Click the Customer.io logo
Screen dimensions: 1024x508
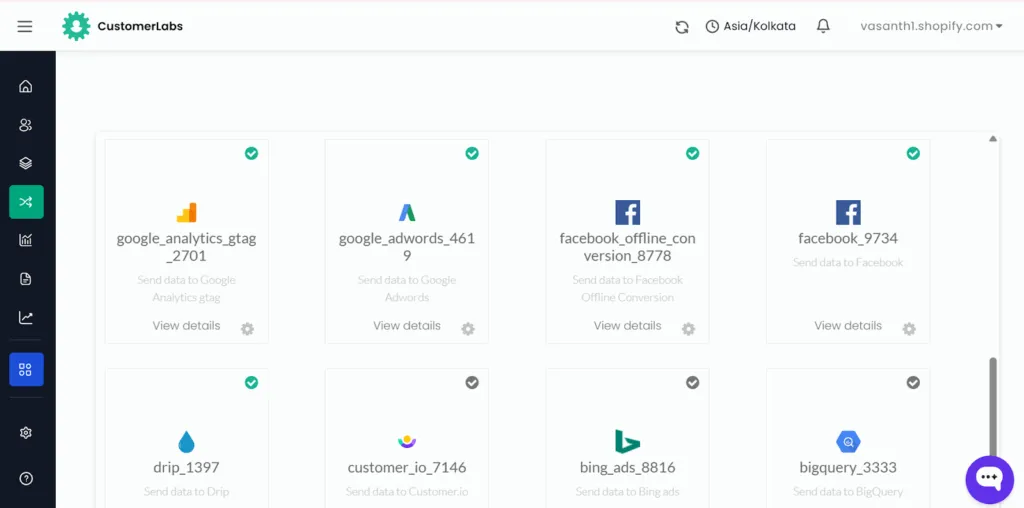point(407,442)
